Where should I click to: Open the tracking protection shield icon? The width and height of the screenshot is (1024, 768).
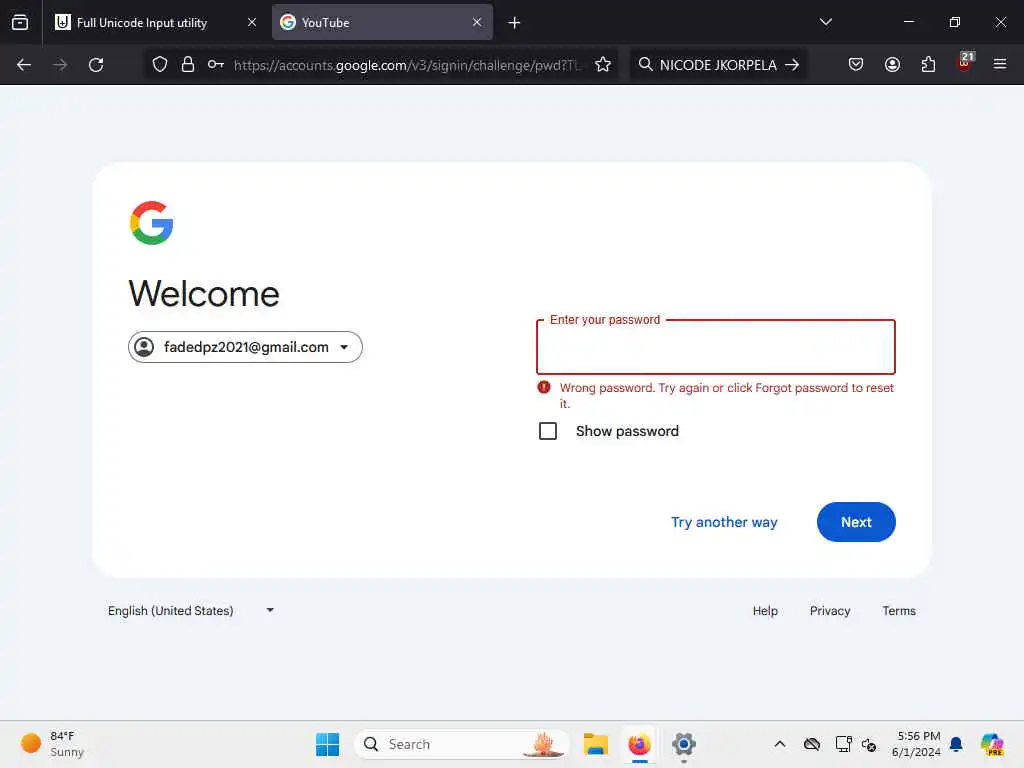(160, 65)
